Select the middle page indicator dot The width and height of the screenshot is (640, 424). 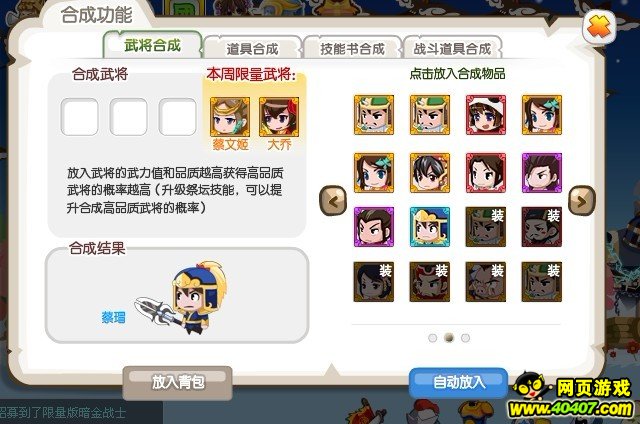tap(449, 338)
